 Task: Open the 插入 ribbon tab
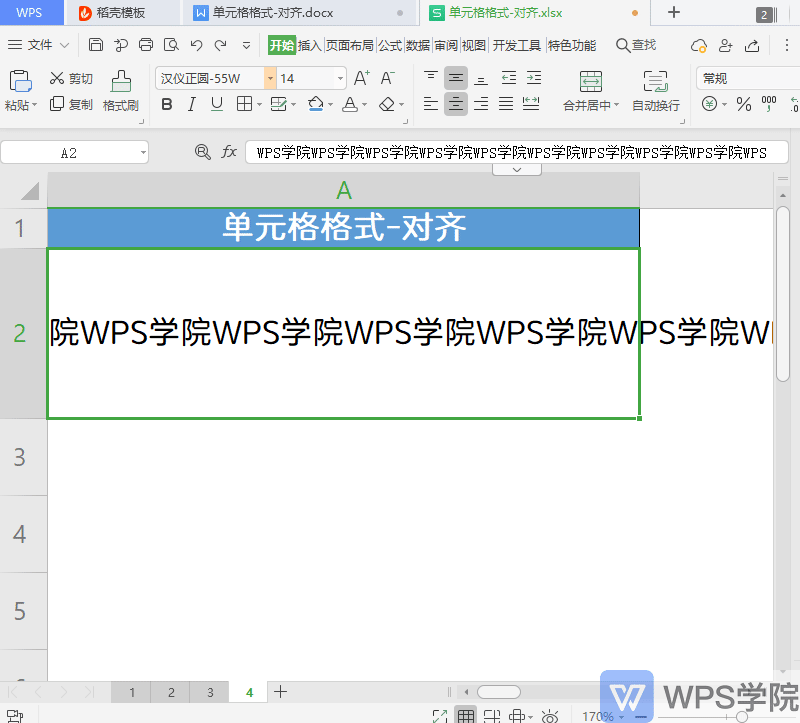[x=310, y=45]
